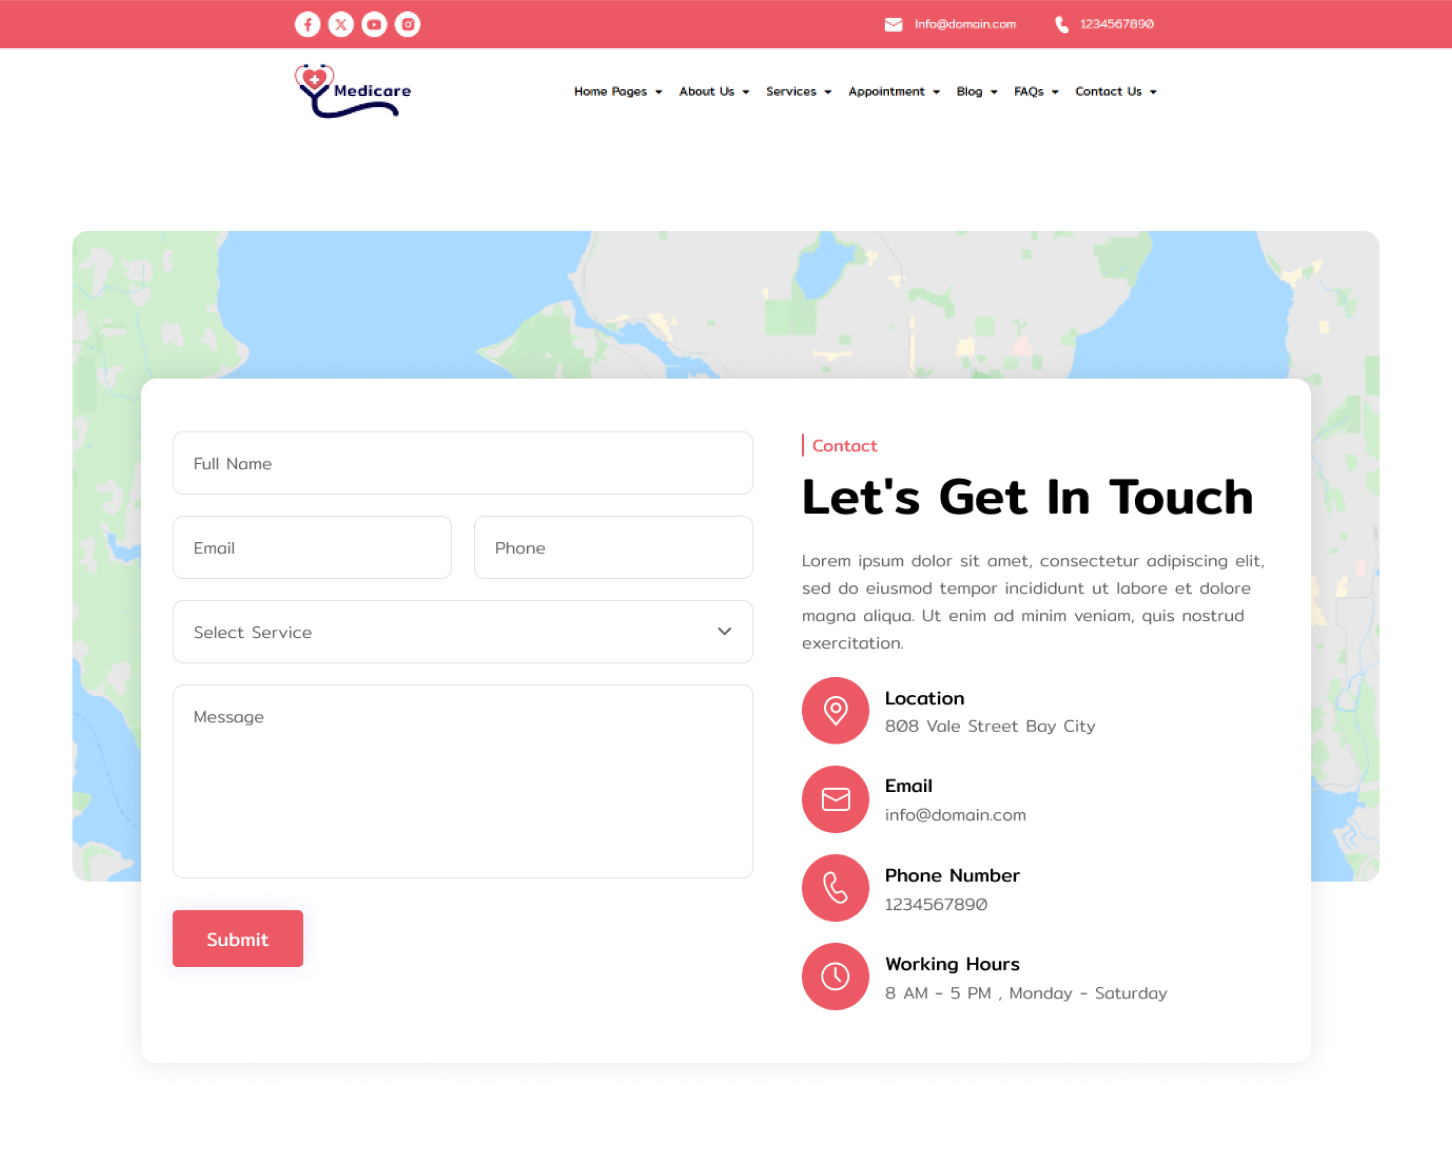Viewport: 1452px width, 1155px height.
Task: Click into the Message text area
Action: 462,781
